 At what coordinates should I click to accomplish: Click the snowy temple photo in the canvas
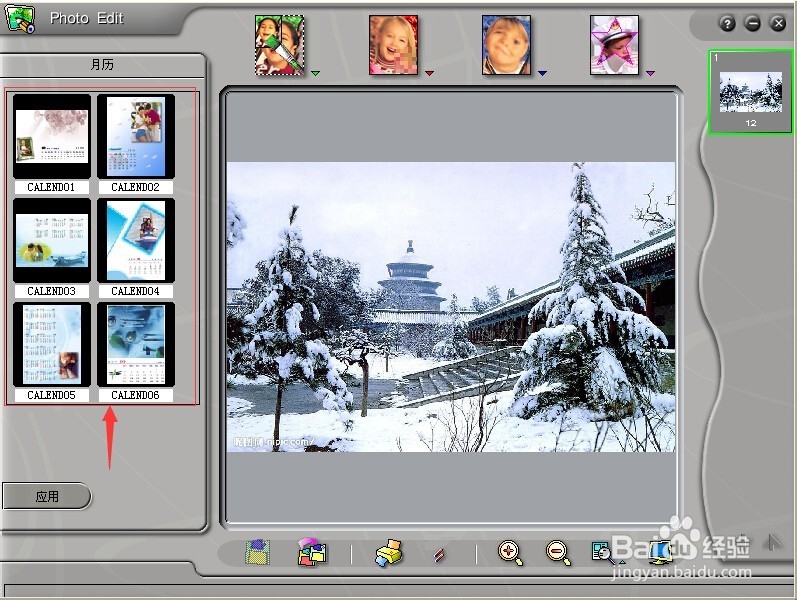(x=451, y=307)
